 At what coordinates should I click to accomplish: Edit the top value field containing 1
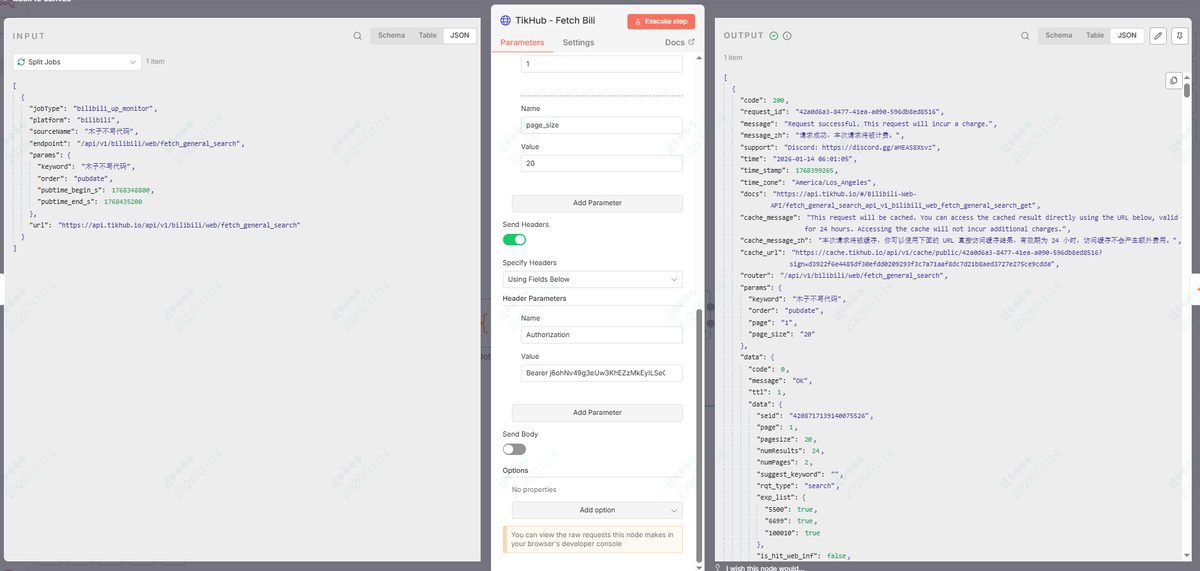pyautogui.click(x=602, y=64)
